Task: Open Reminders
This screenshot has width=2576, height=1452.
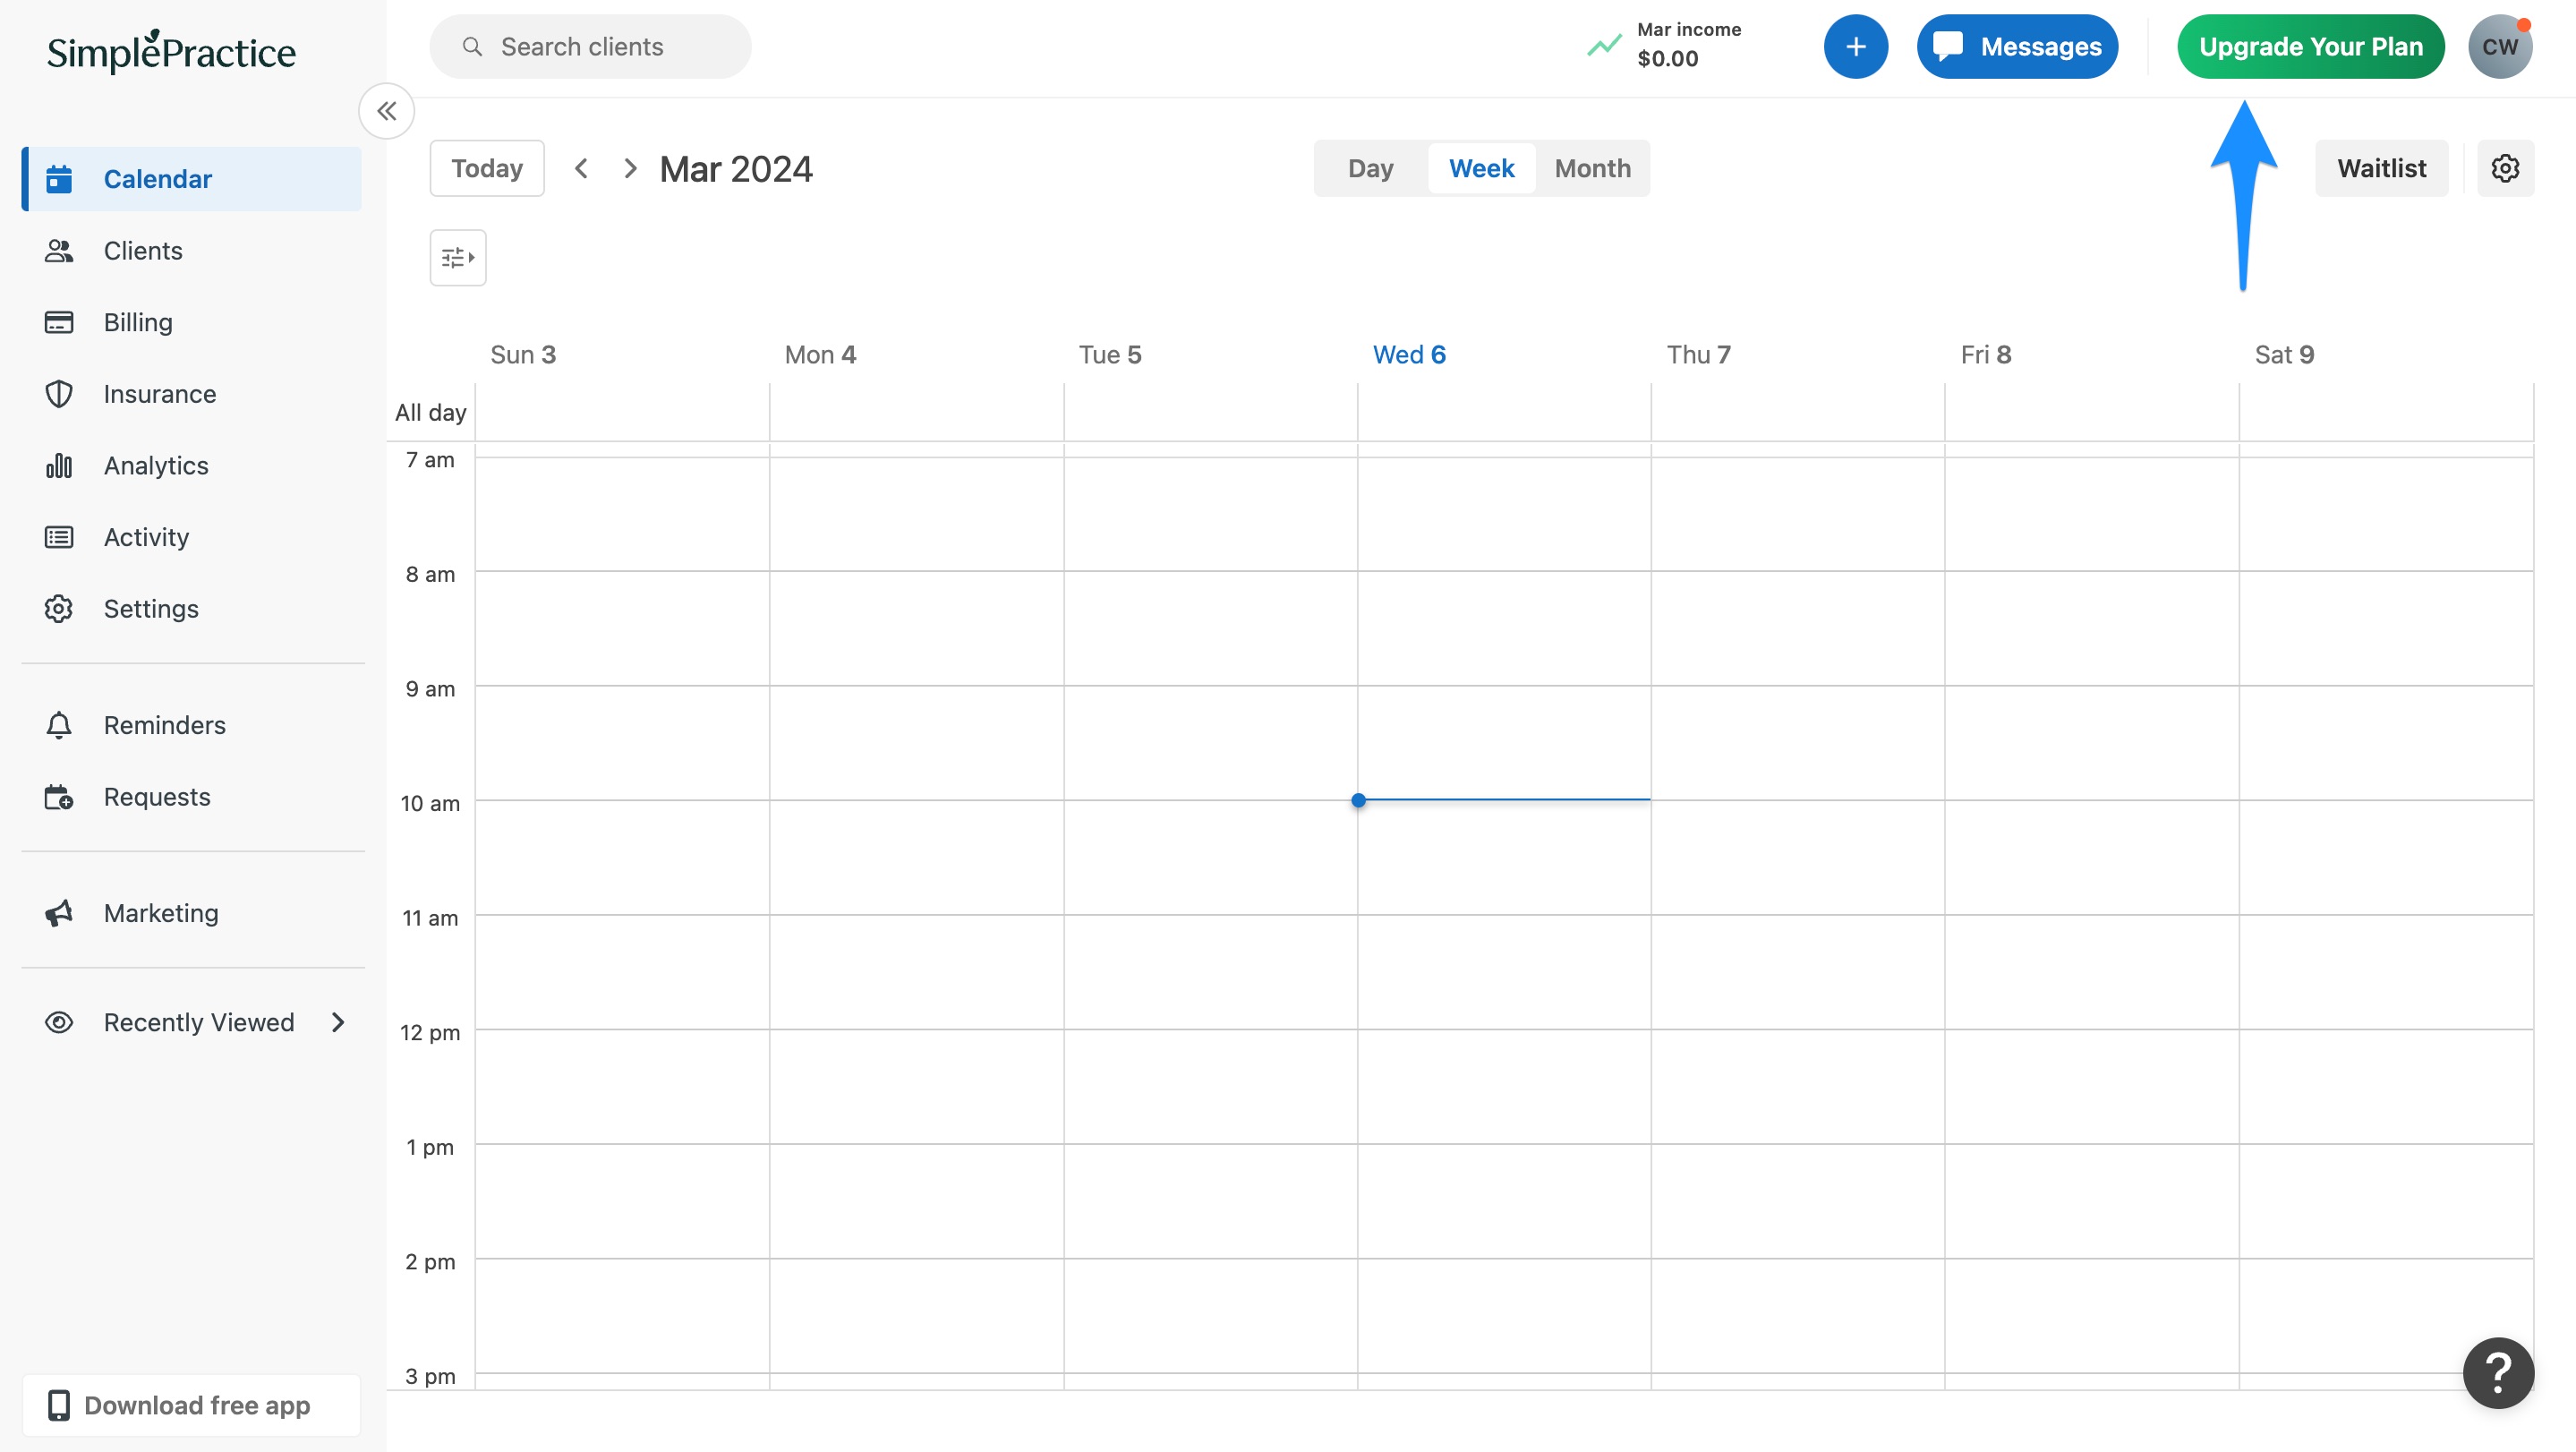Action: point(192,725)
